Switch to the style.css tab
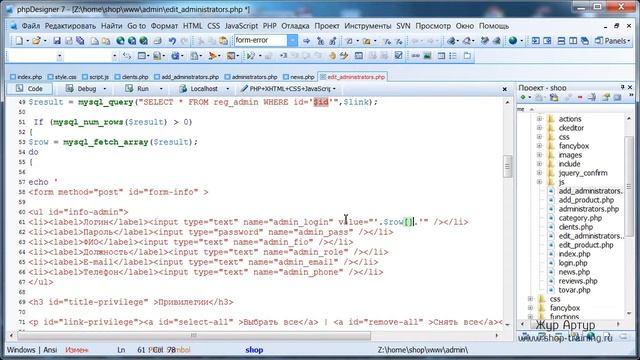Screen dimensions: 640x360 coord(62,77)
